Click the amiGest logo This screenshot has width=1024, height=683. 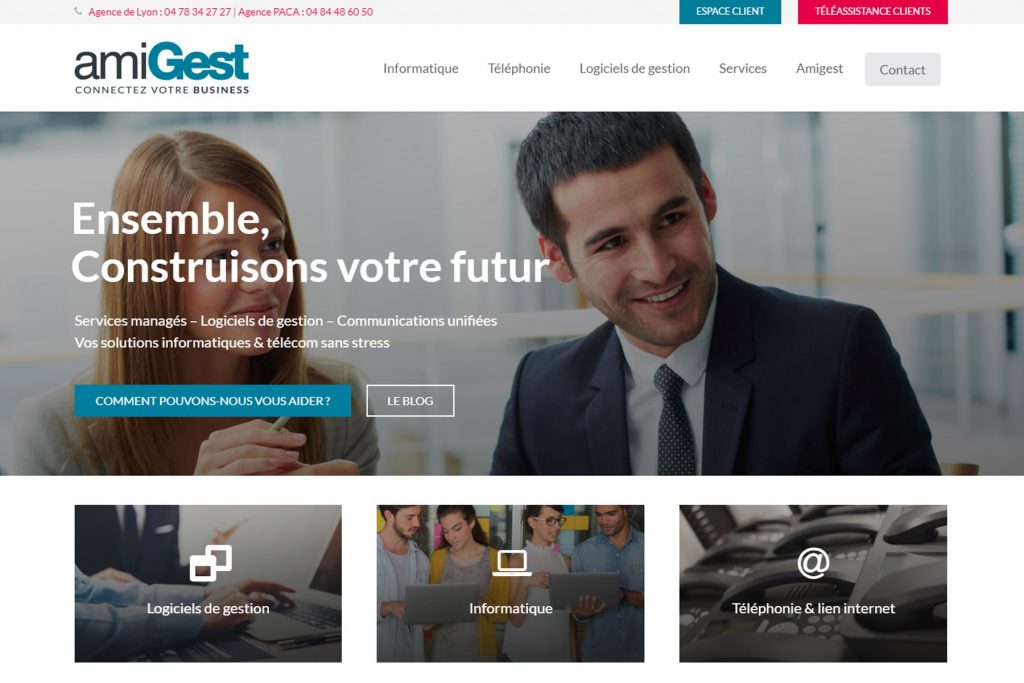[161, 68]
